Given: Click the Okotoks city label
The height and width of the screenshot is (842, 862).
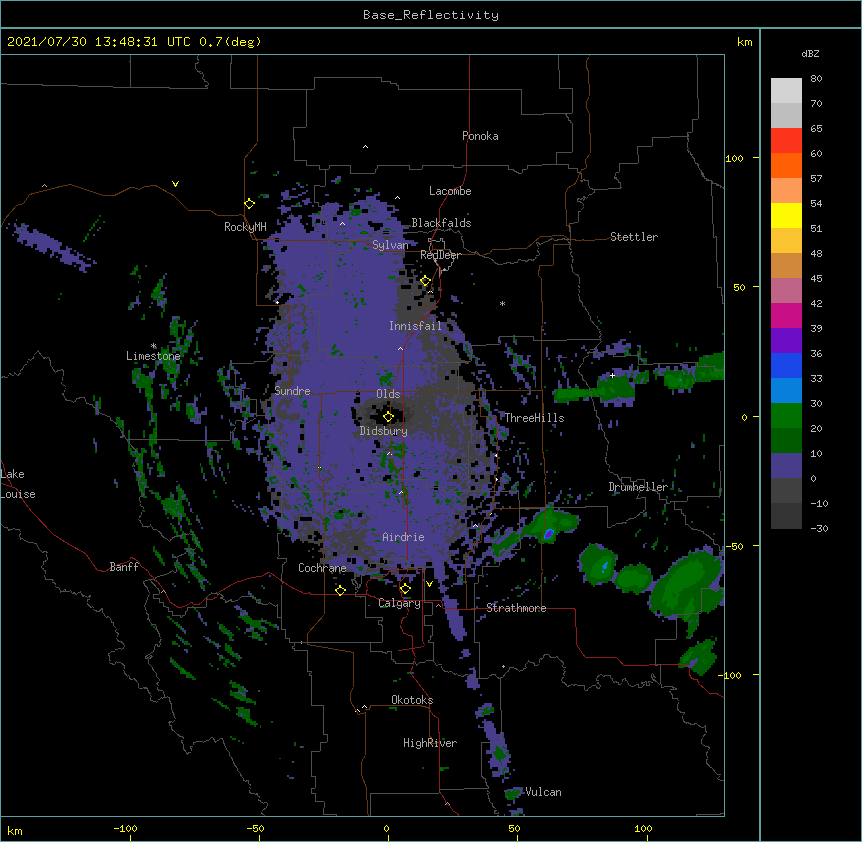Looking at the screenshot, I should 412,700.
